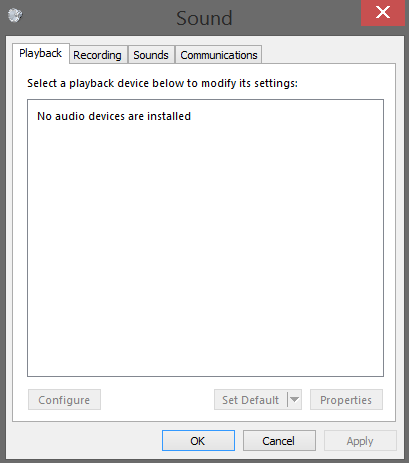Close the Sound dialog with the red X
Screen dimensions: 409x463
click(383, 13)
